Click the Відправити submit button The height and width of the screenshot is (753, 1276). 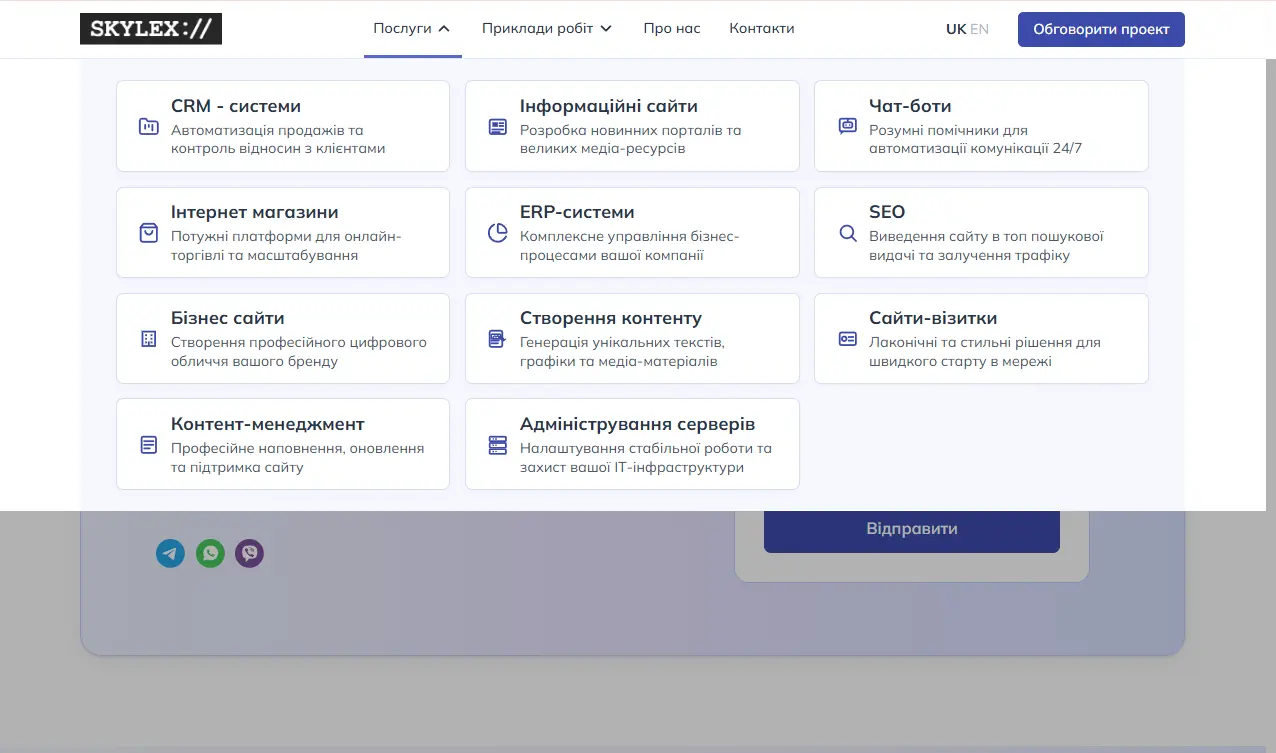pos(912,529)
